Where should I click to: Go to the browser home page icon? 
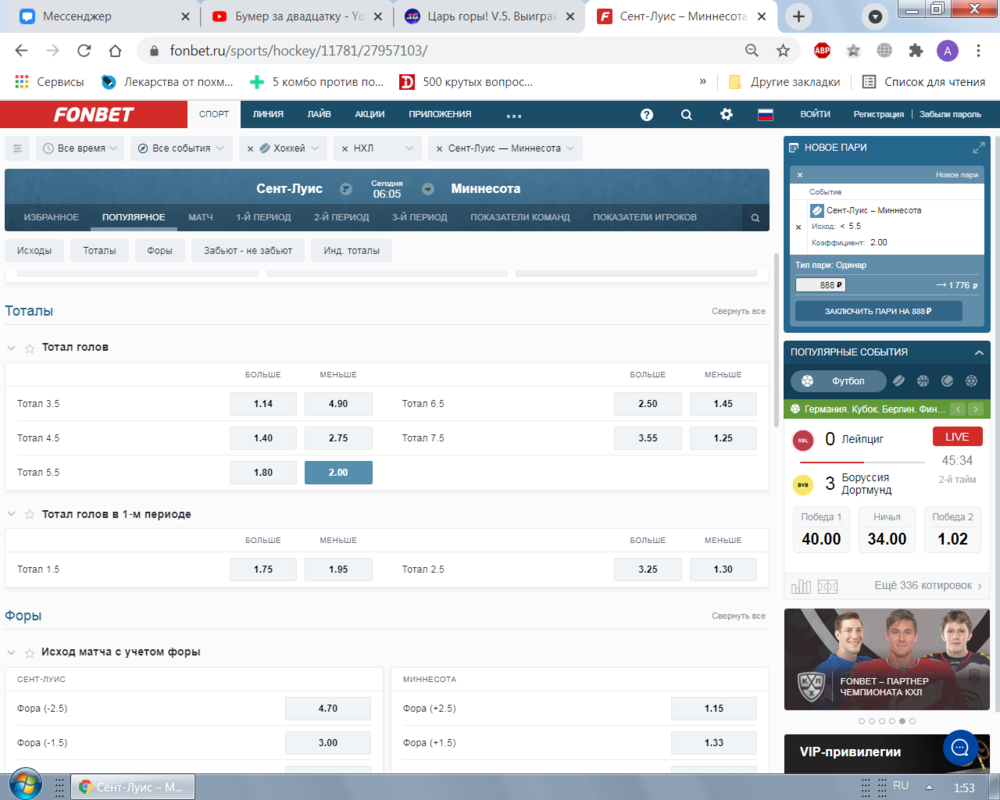[115, 50]
